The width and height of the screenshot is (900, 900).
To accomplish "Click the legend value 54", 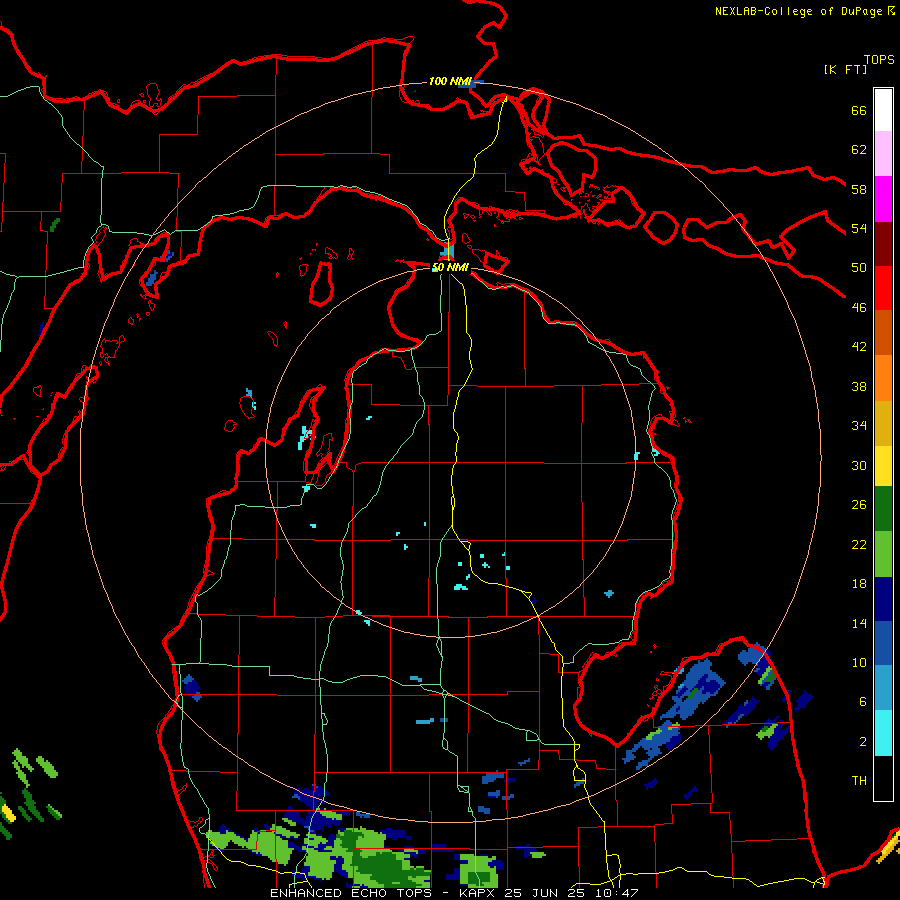I will [859, 228].
